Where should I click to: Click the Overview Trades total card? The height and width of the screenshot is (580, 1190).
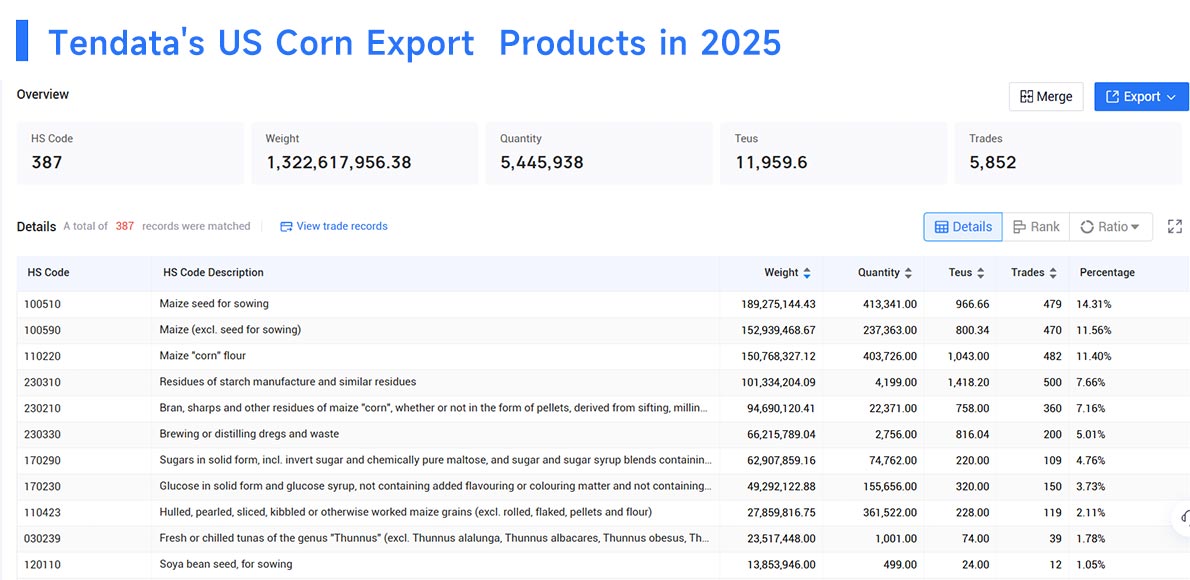(1068, 153)
